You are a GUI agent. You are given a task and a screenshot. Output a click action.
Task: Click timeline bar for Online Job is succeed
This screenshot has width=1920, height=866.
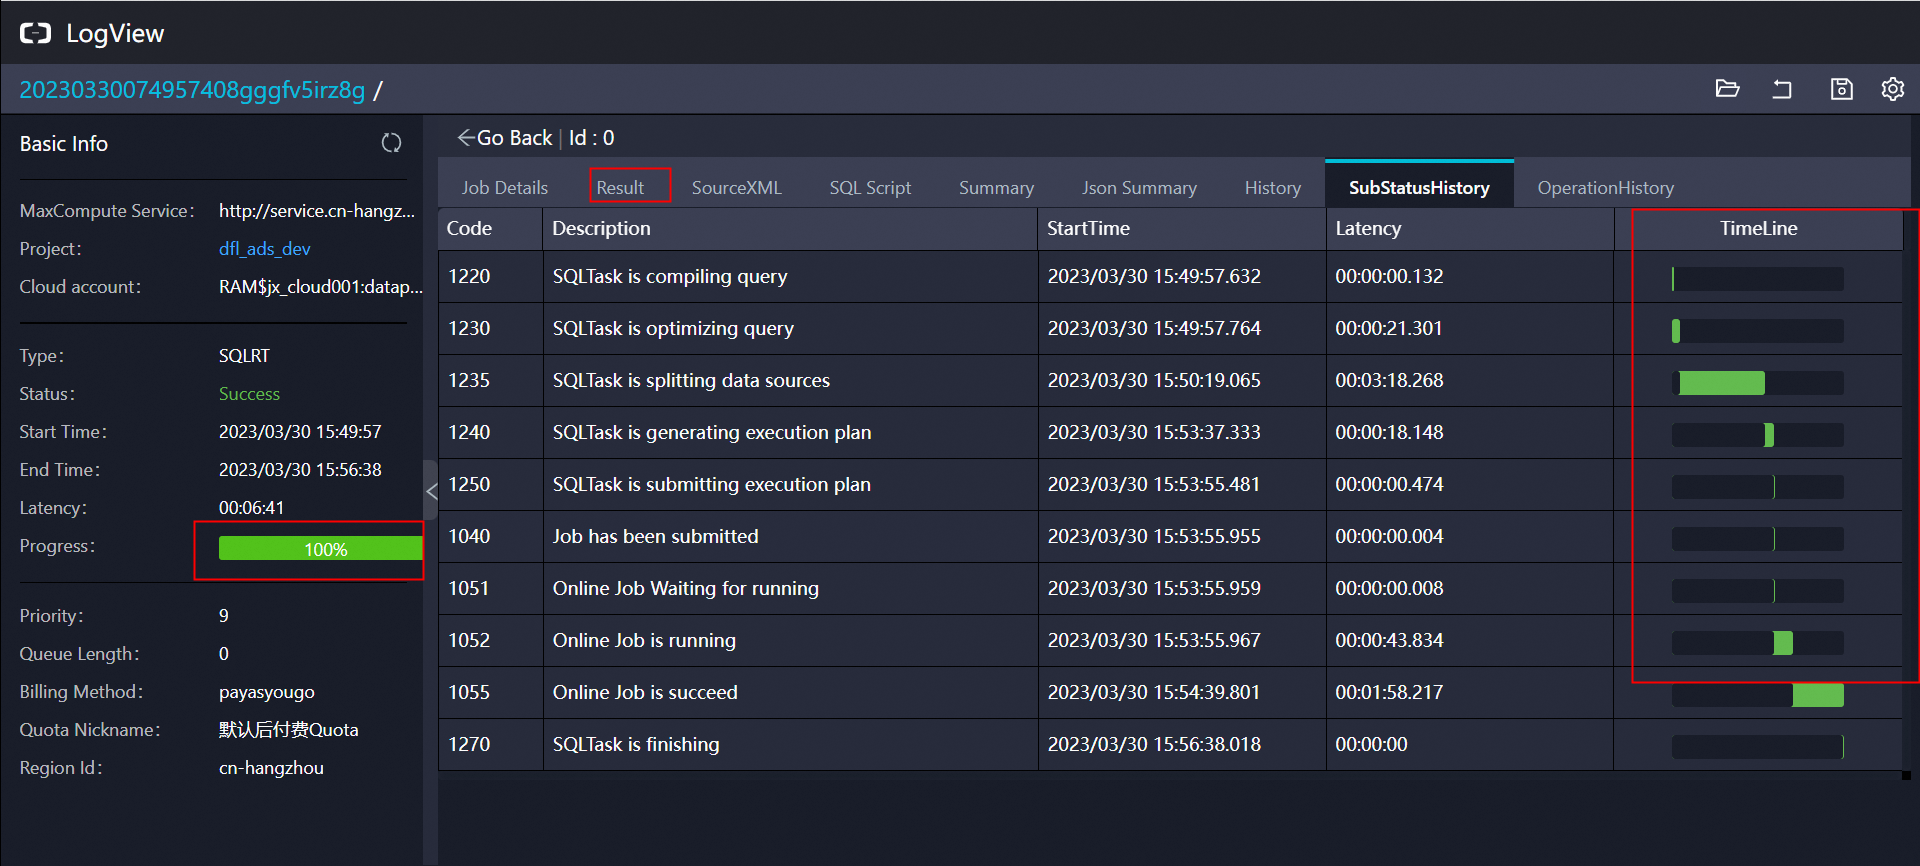click(x=1818, y=695)
